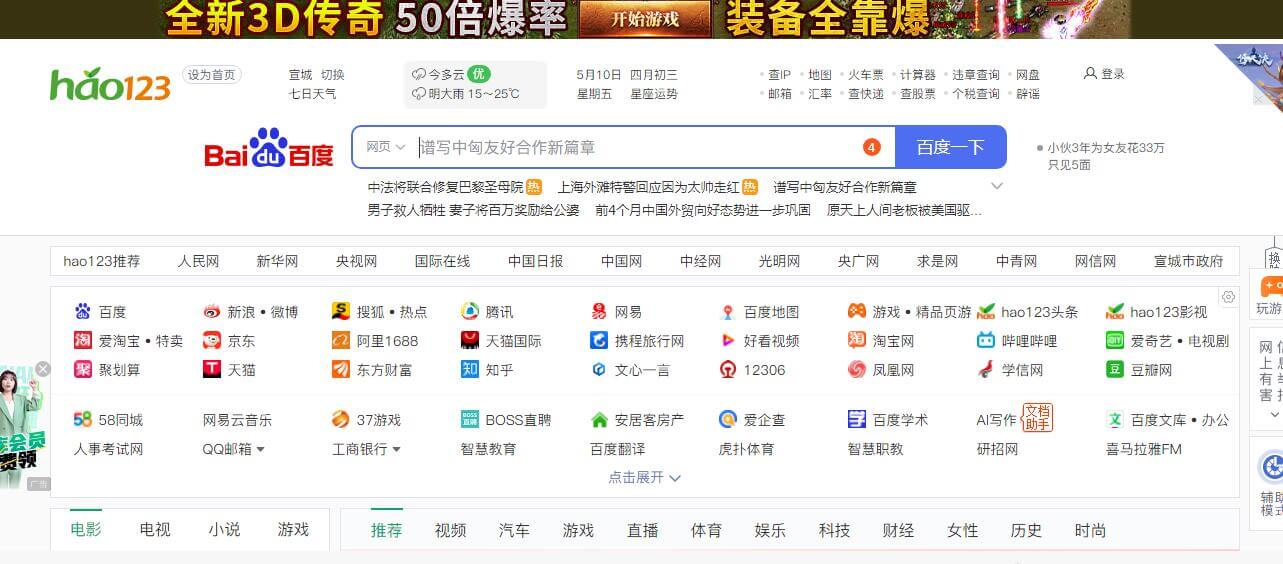Open the 人民网 link
1283x564 pixels.
coord(198,261)
